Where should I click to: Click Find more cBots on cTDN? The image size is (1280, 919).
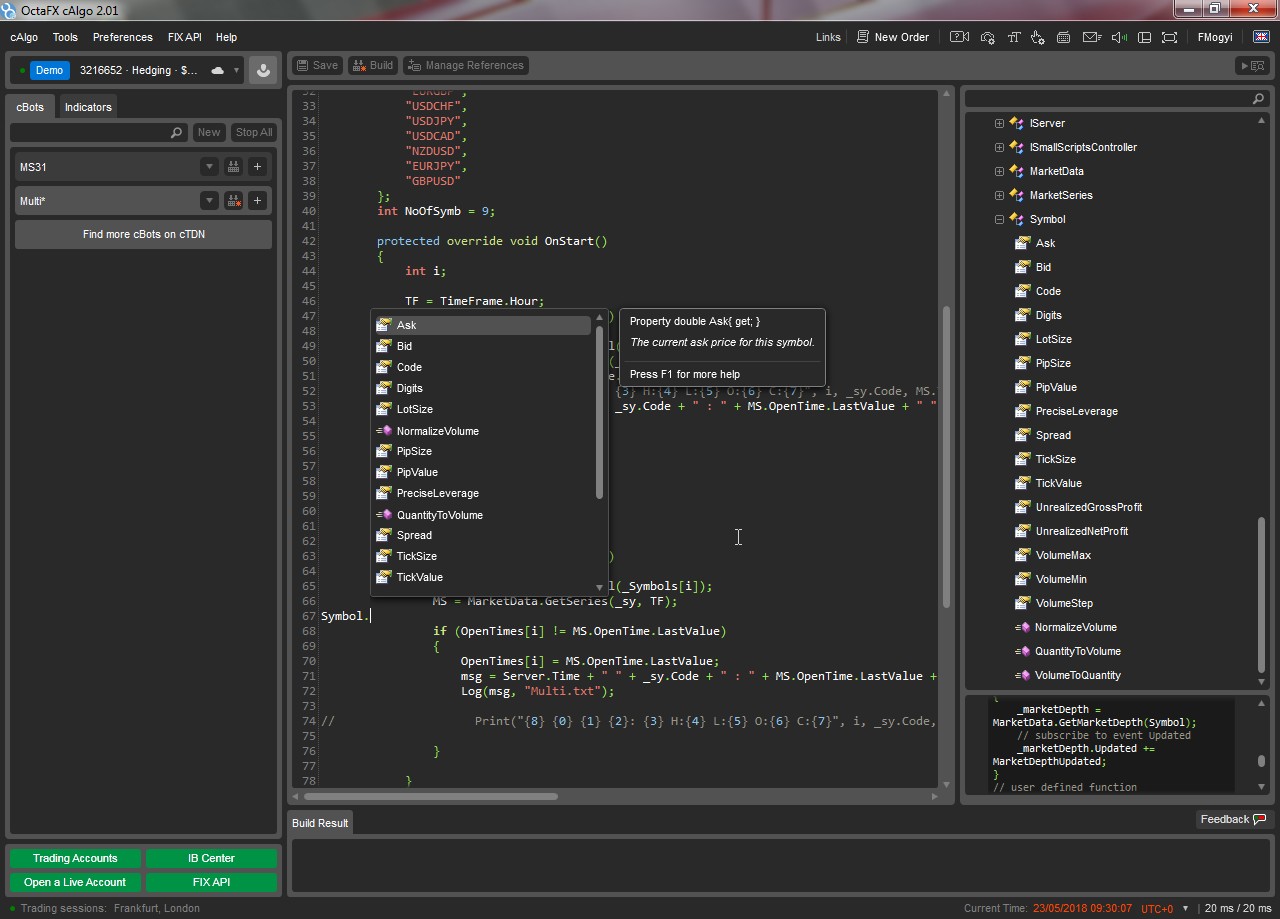tap(144, 234)
